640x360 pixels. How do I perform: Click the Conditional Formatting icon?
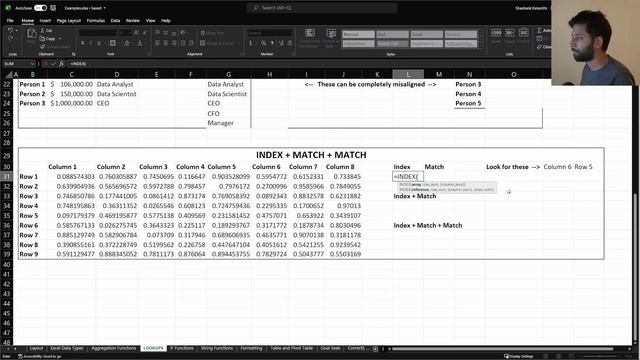click(x=310, y=33)
